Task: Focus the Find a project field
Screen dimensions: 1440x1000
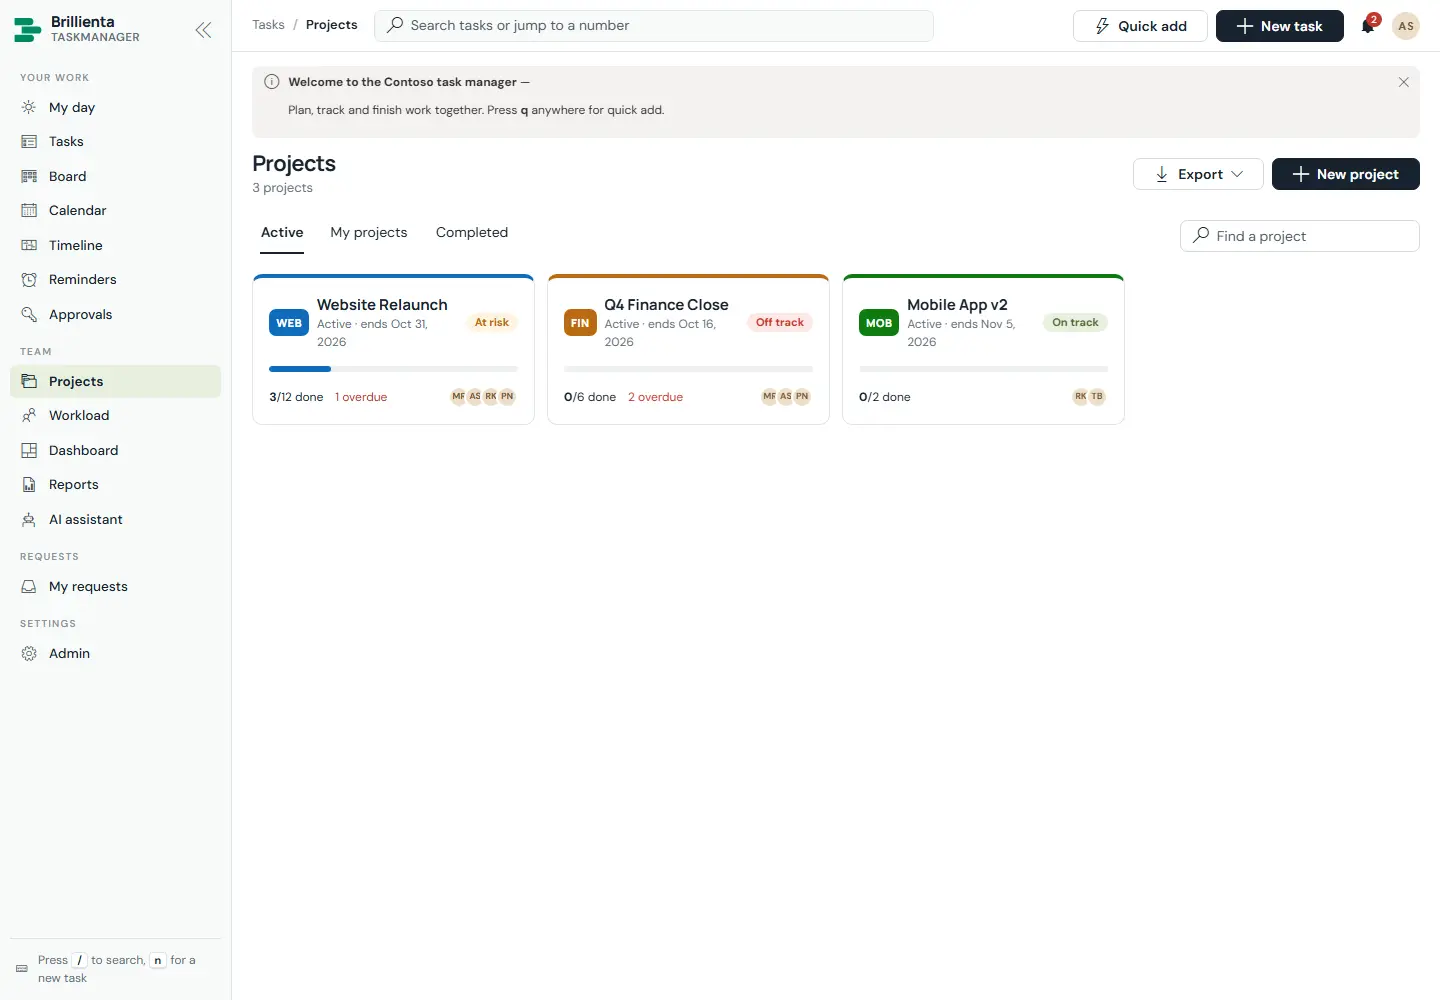Action: tap(1300, 236)
